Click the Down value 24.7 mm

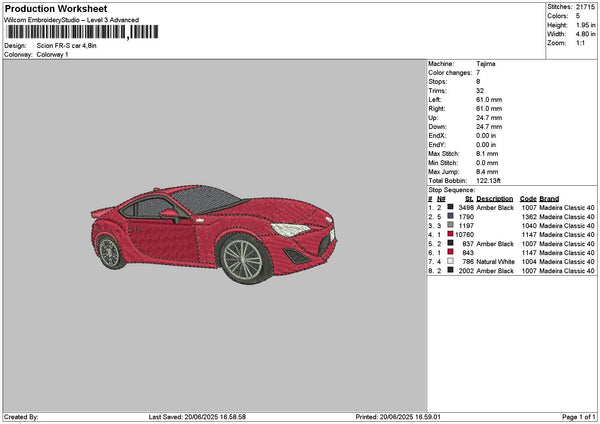click(x=489, y=127)
